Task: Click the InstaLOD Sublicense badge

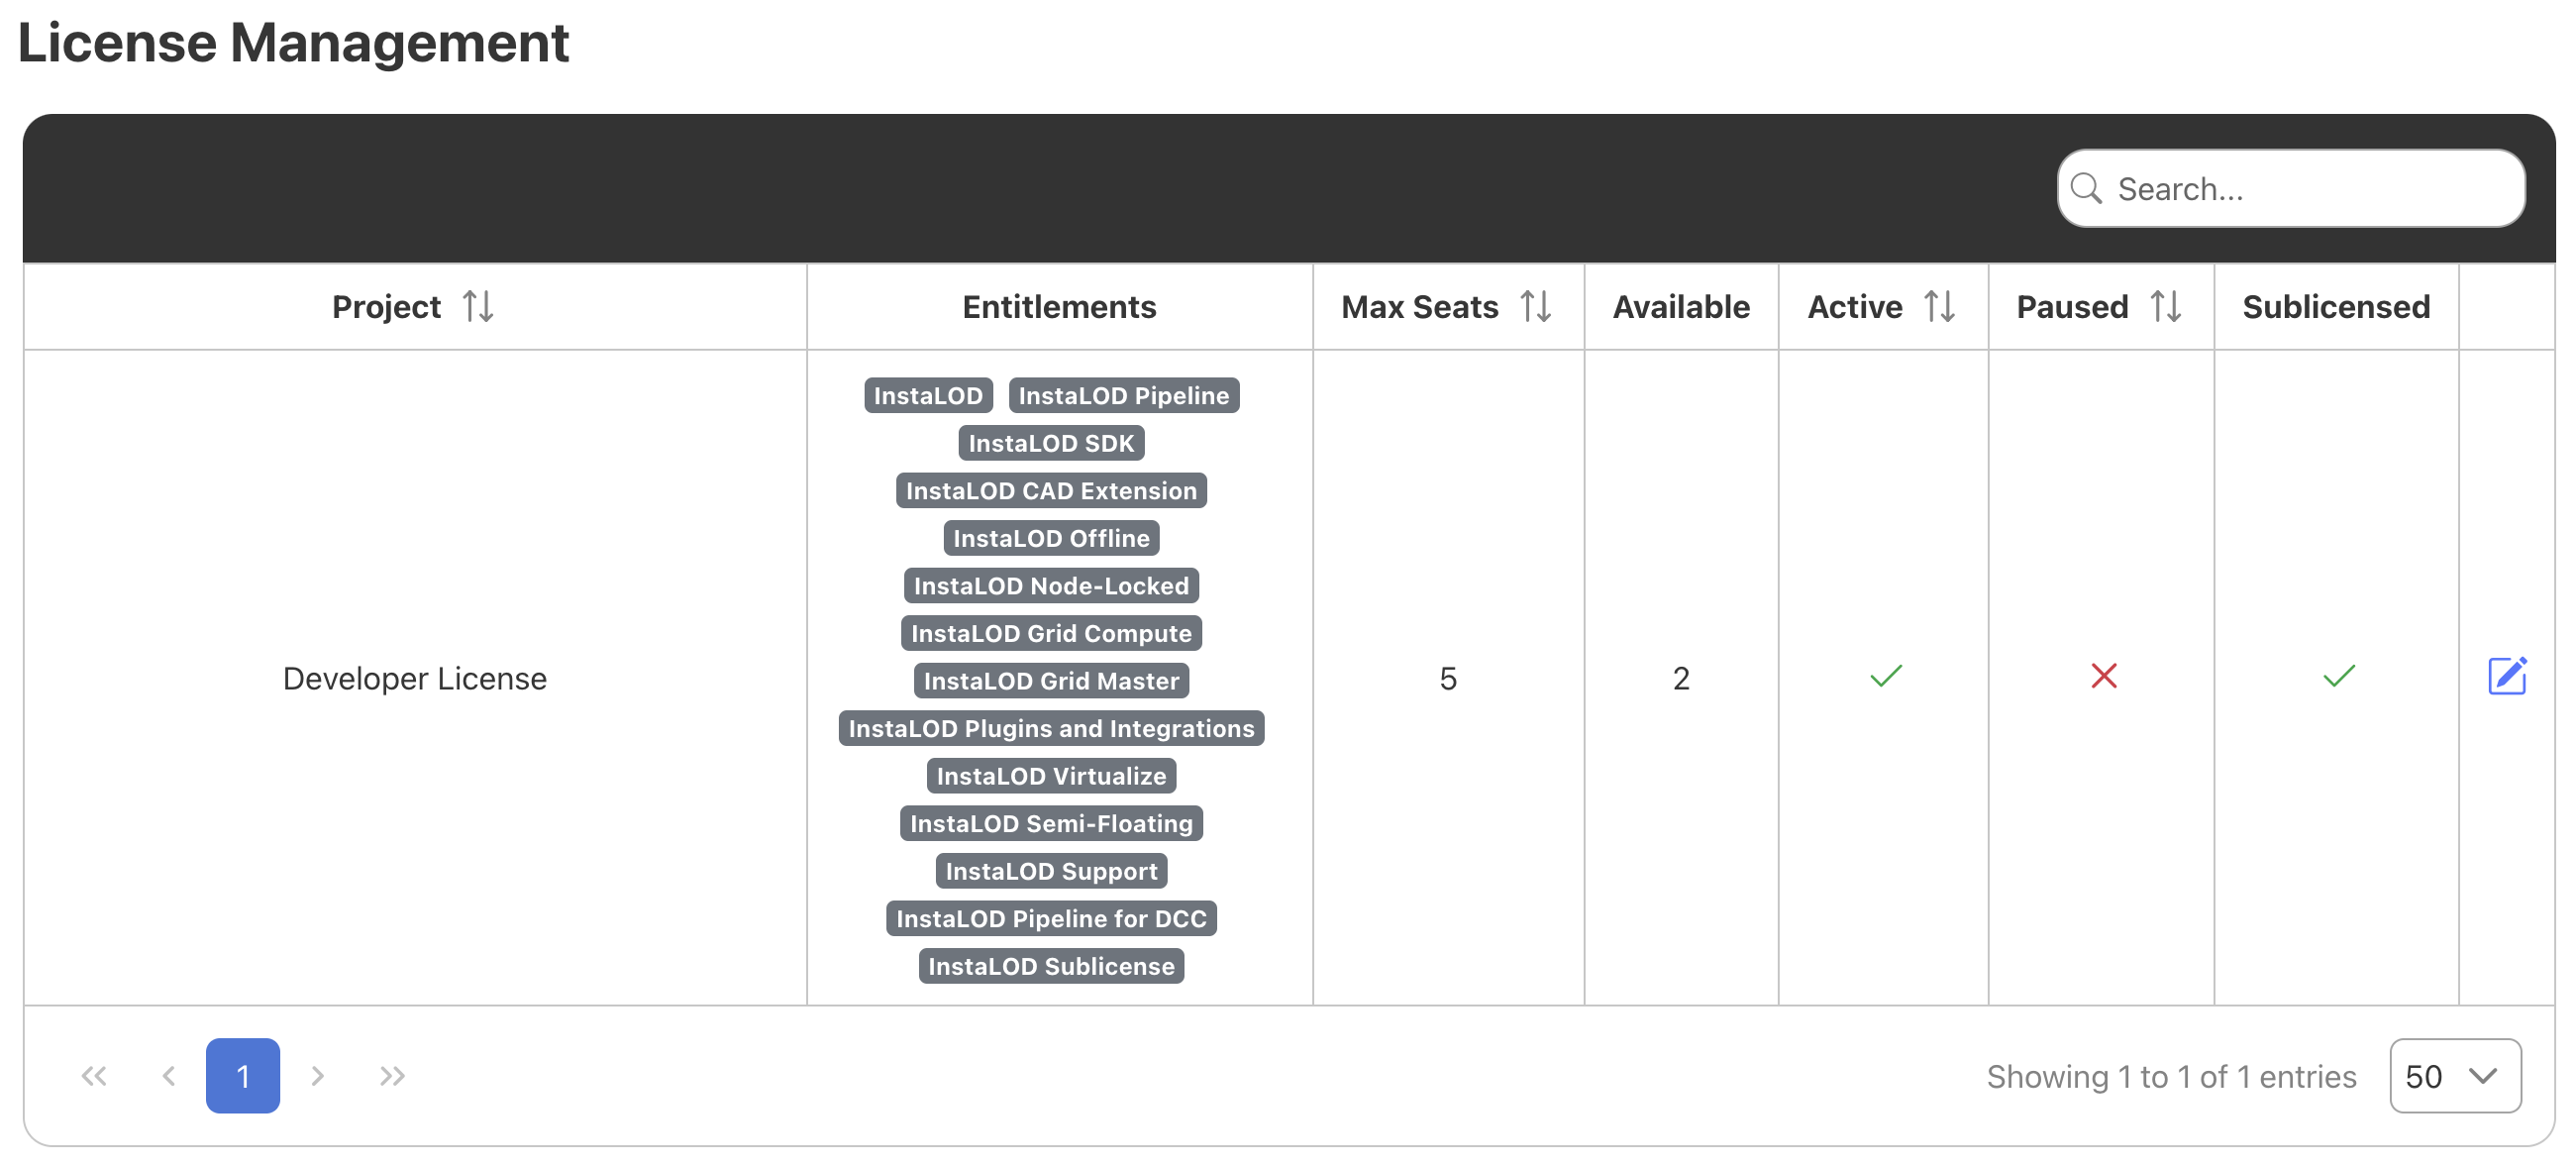Action: [1051, 965]
